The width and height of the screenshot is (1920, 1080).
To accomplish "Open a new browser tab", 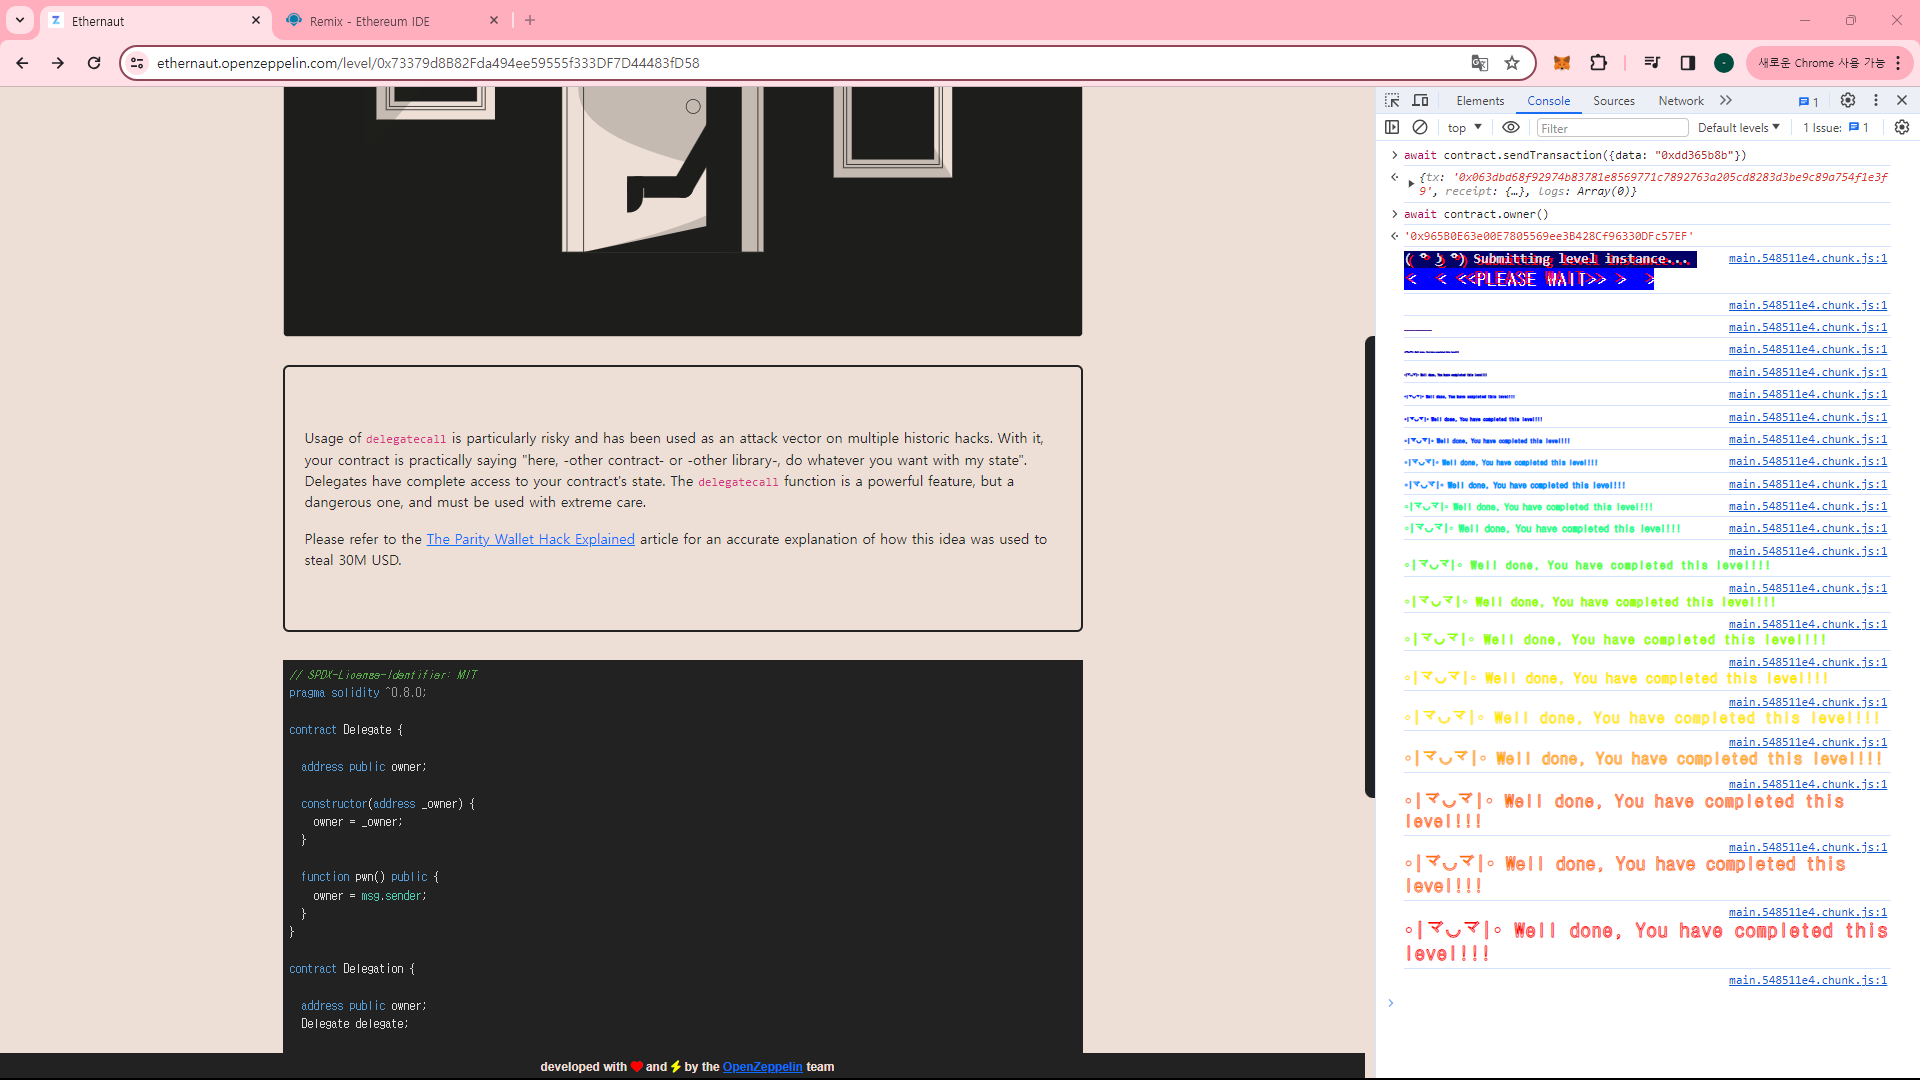I will point(530,20).
